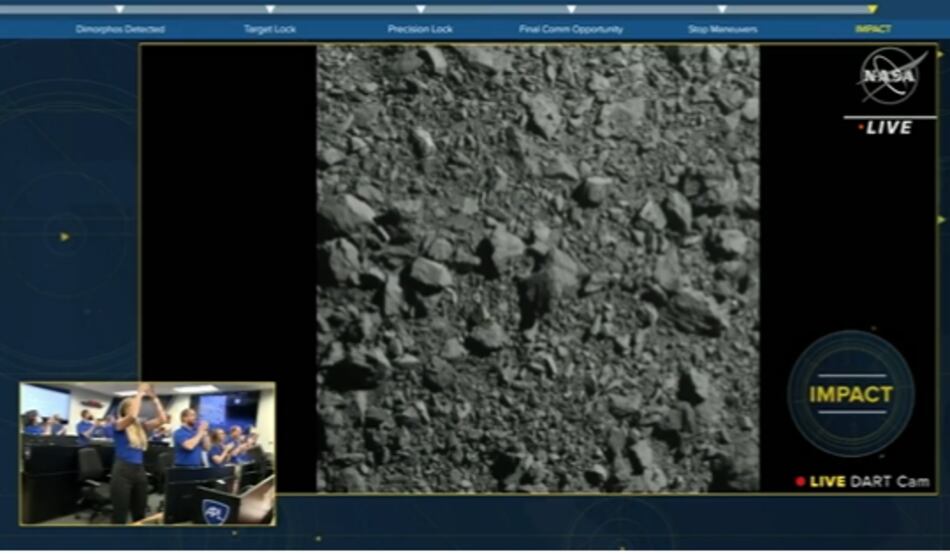This screenshot has width=950, height=554.
Task: Click the yellow IMPACT label in timeline
Action: [x=873, y=29]
